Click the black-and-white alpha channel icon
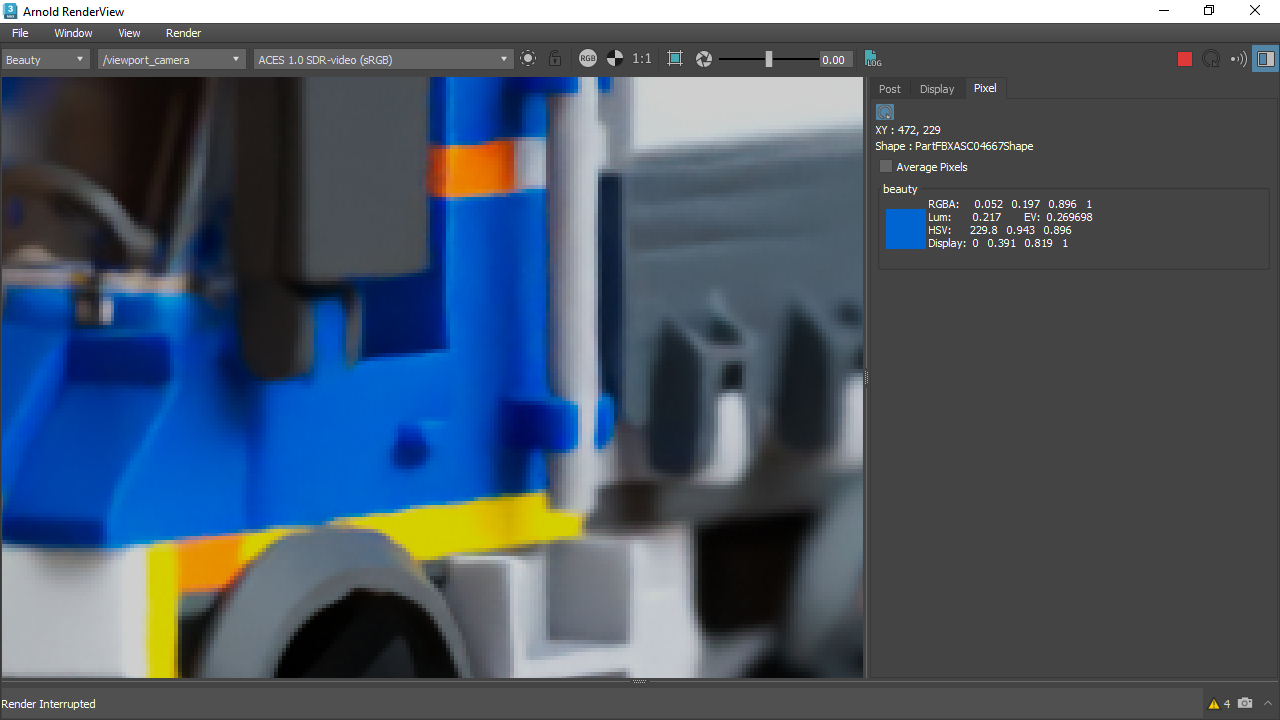Screen dimensions: 1280x720 [x=615, y=59]
